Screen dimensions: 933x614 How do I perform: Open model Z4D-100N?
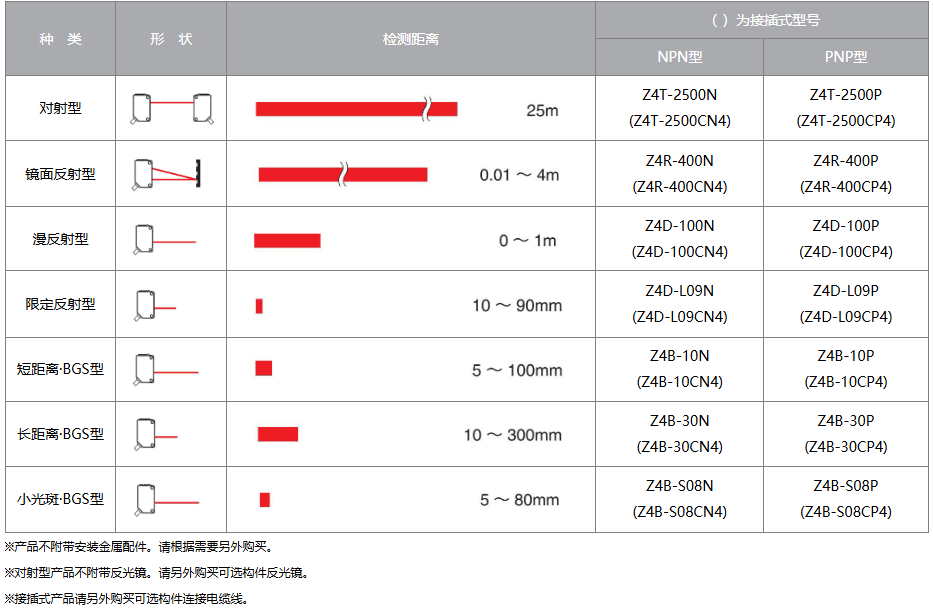coord(679,226)
